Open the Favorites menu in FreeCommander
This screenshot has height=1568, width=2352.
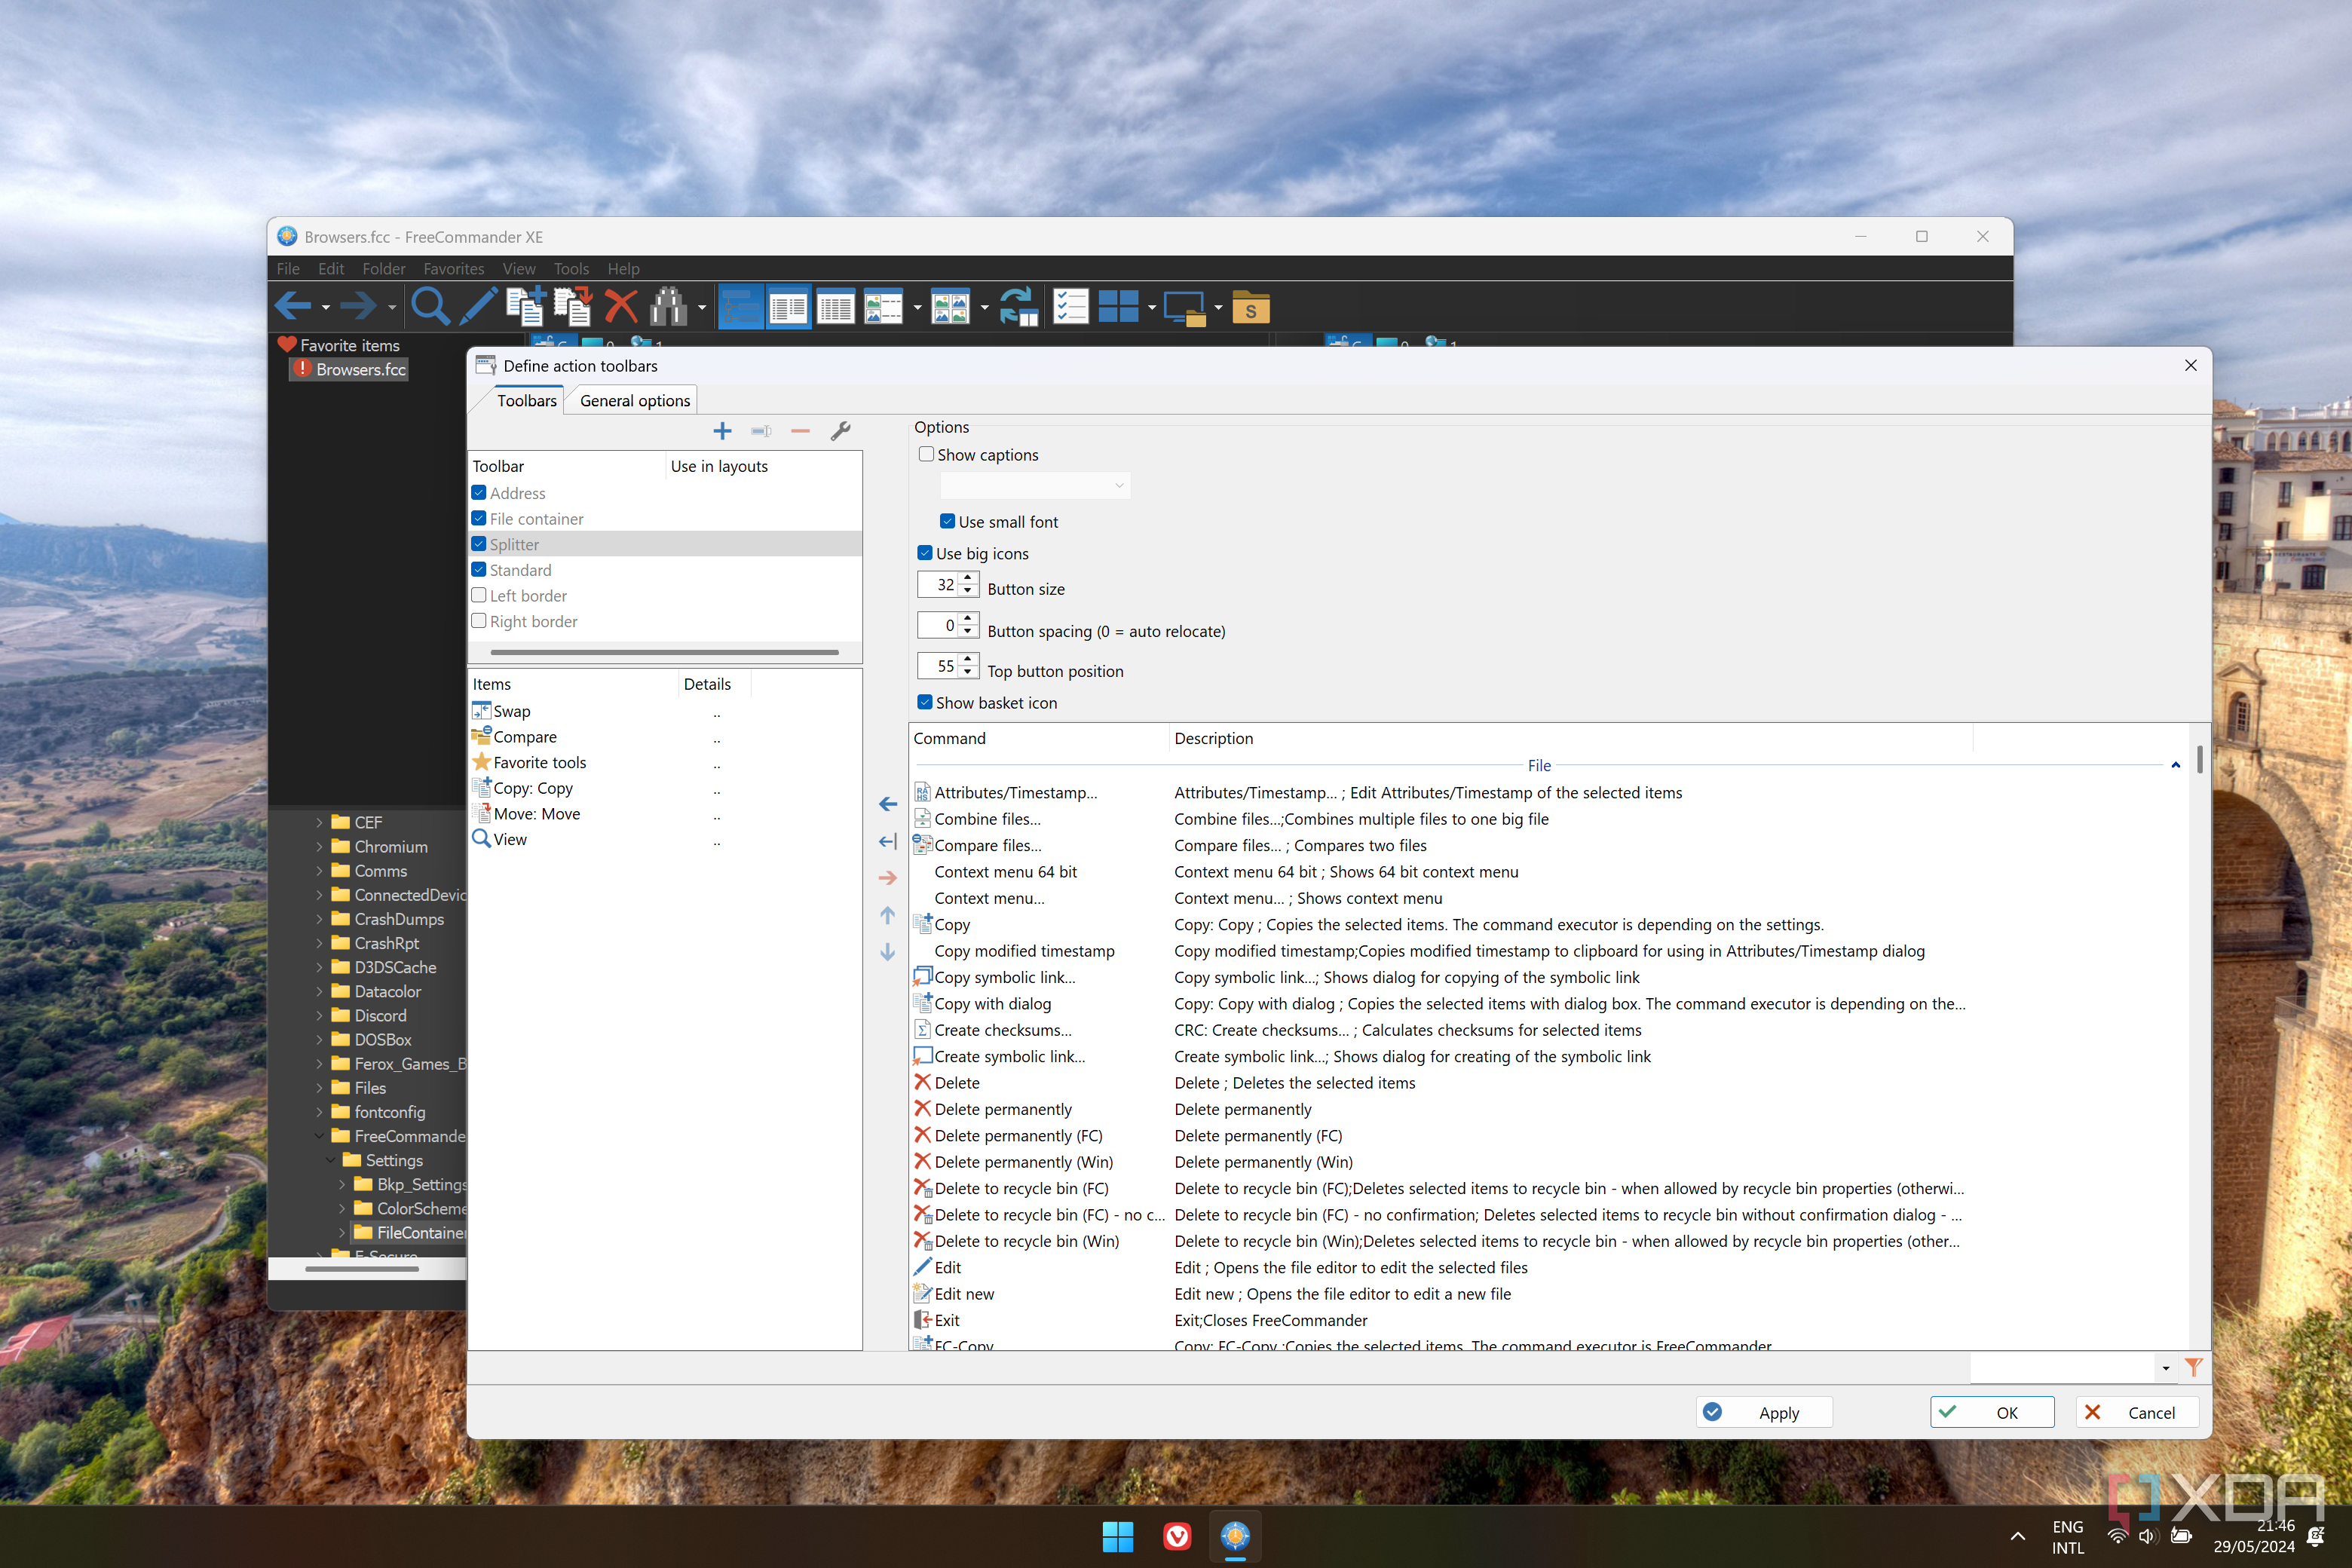pos(453,269)
